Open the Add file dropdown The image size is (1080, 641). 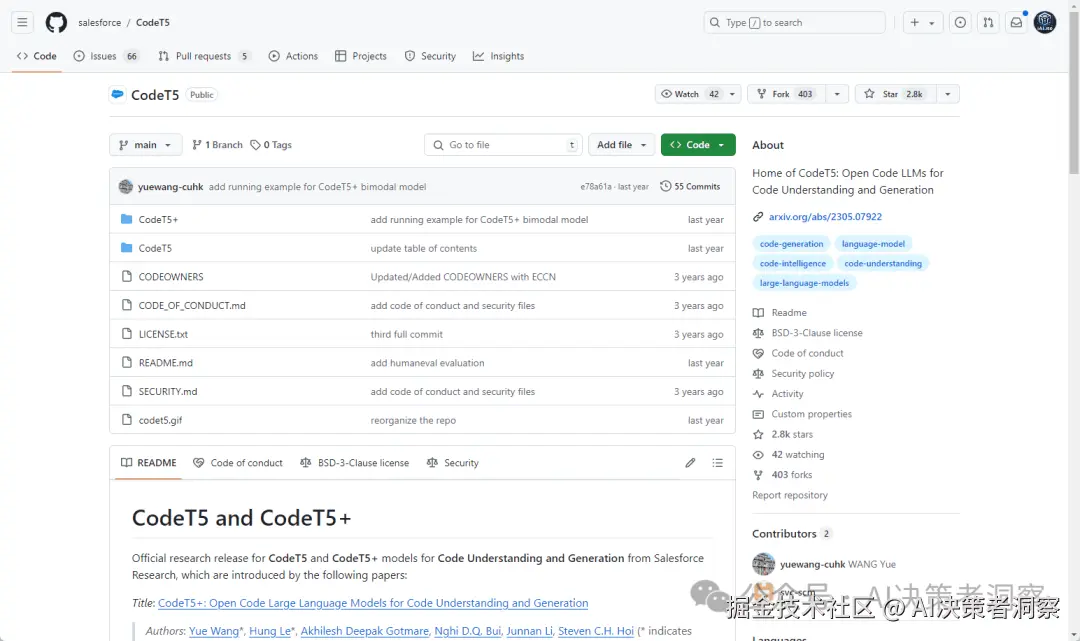pos(621,145)
